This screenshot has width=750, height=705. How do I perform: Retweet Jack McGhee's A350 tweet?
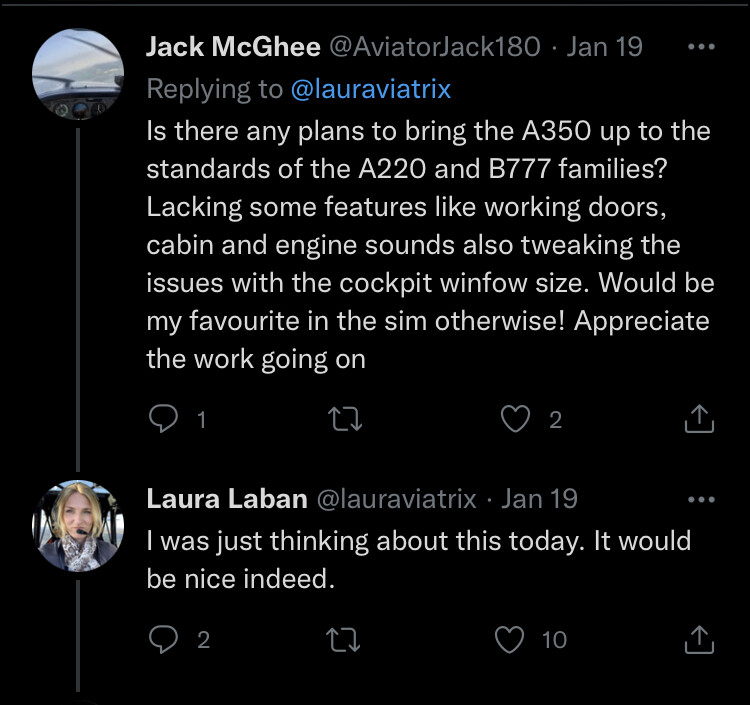pos(346,420)
